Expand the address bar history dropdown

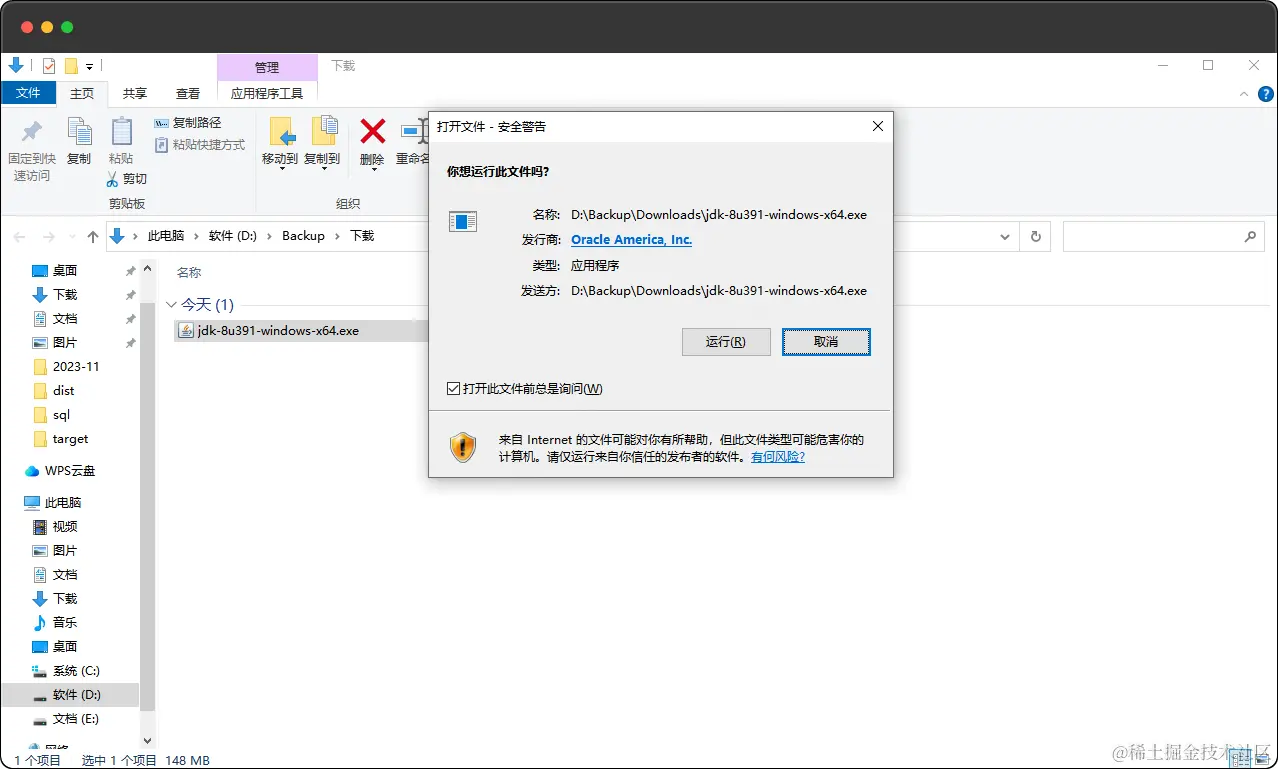1005,237
